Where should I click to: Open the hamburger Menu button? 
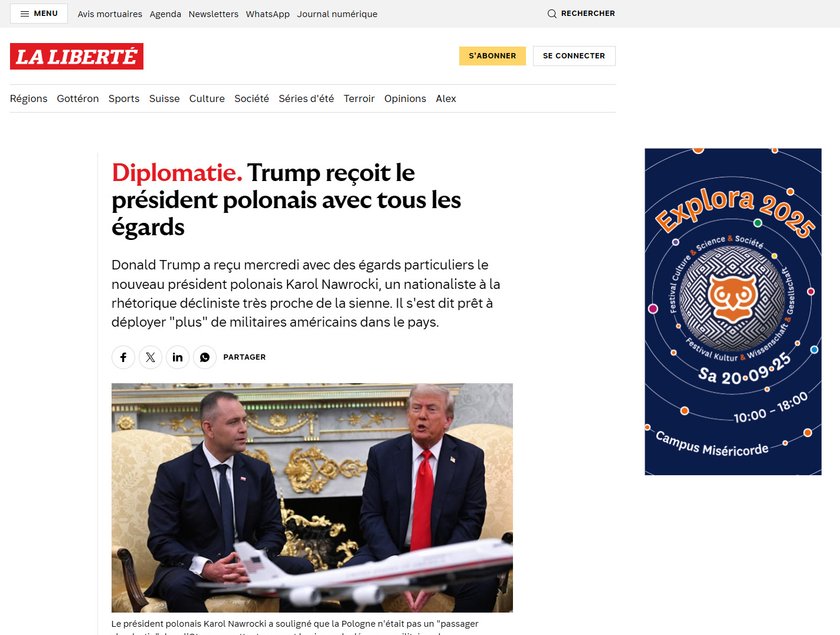coord(39,13)
